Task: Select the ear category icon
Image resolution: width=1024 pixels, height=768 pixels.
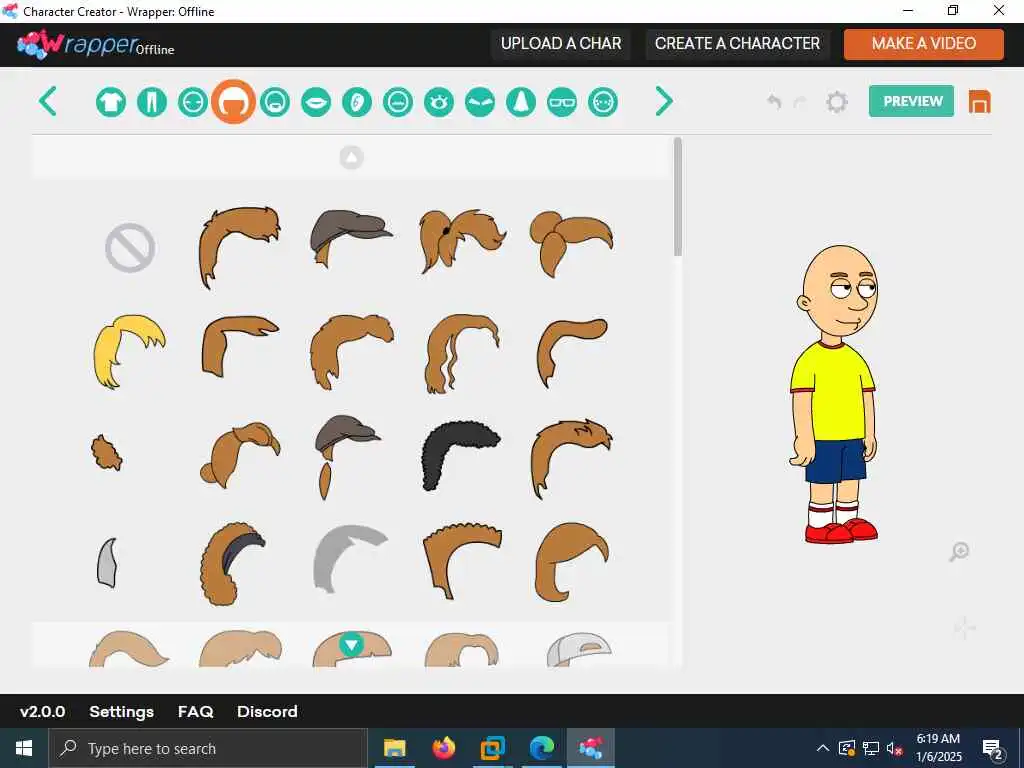Action: click(357, 102)
